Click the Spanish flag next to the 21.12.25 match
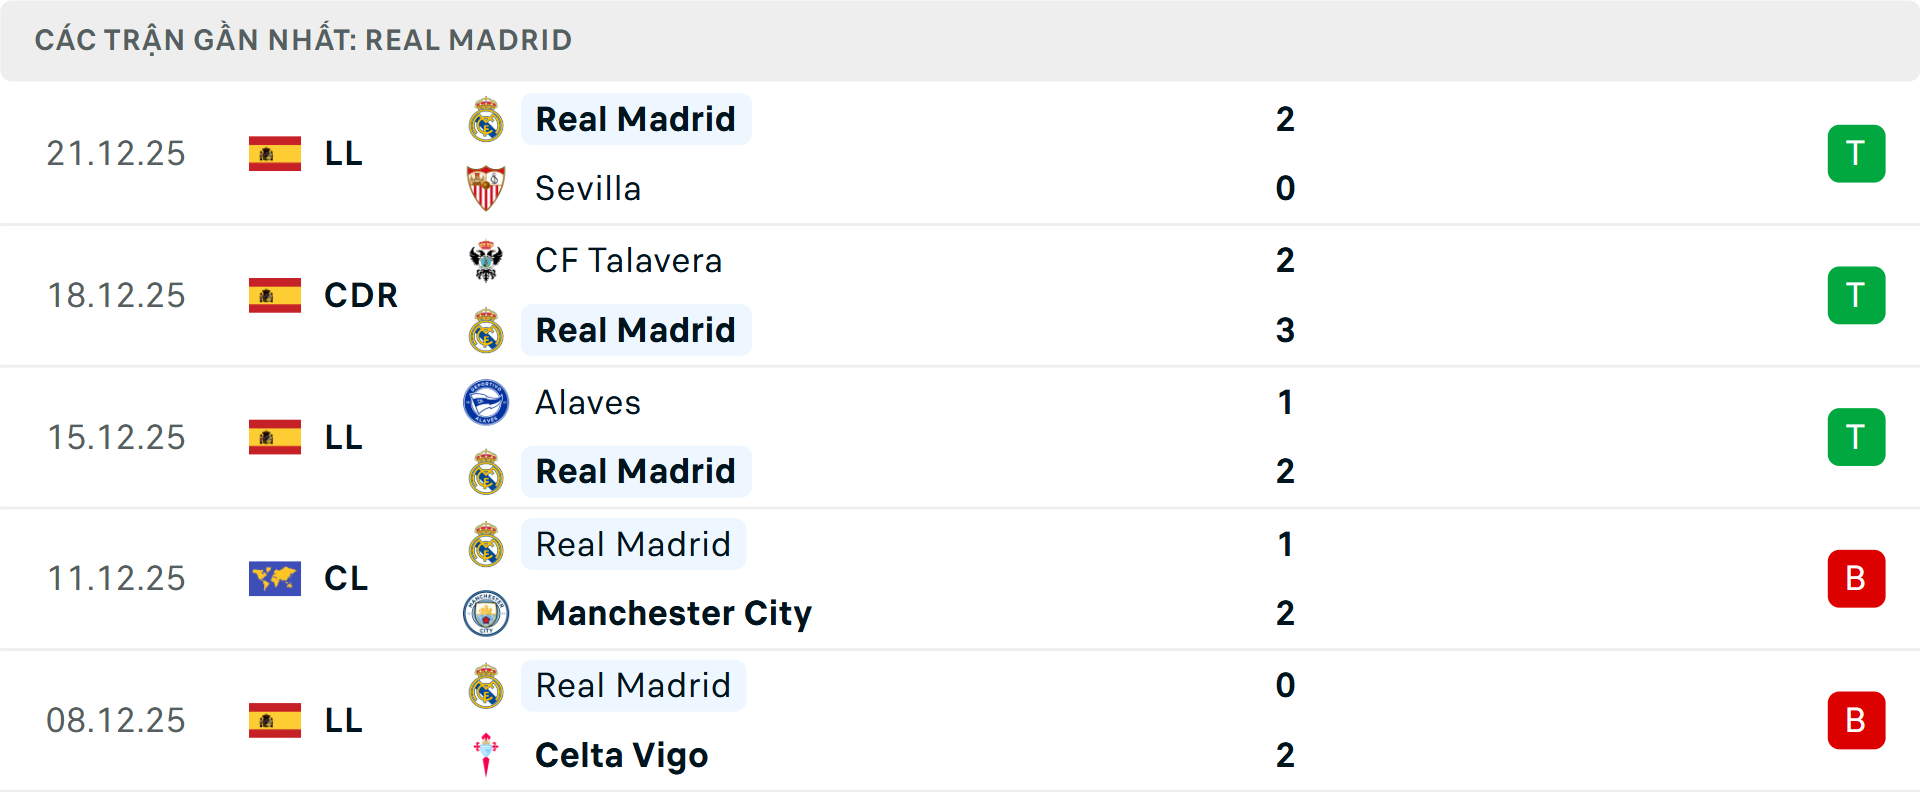The height and width of the screenshot is (792, 1920). (x=273, y=154)
